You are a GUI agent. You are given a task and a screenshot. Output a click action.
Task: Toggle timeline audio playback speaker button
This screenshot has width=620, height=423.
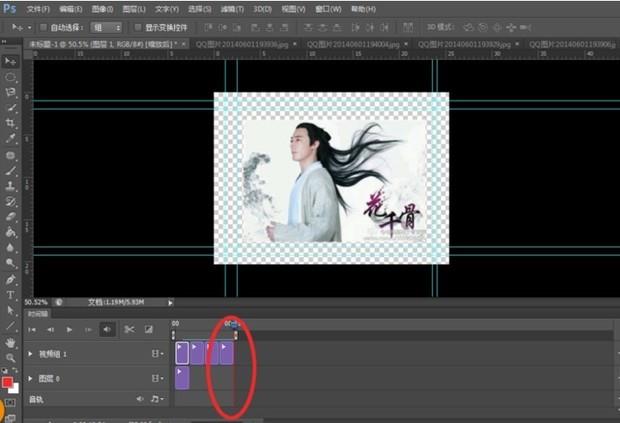point(107,329)
